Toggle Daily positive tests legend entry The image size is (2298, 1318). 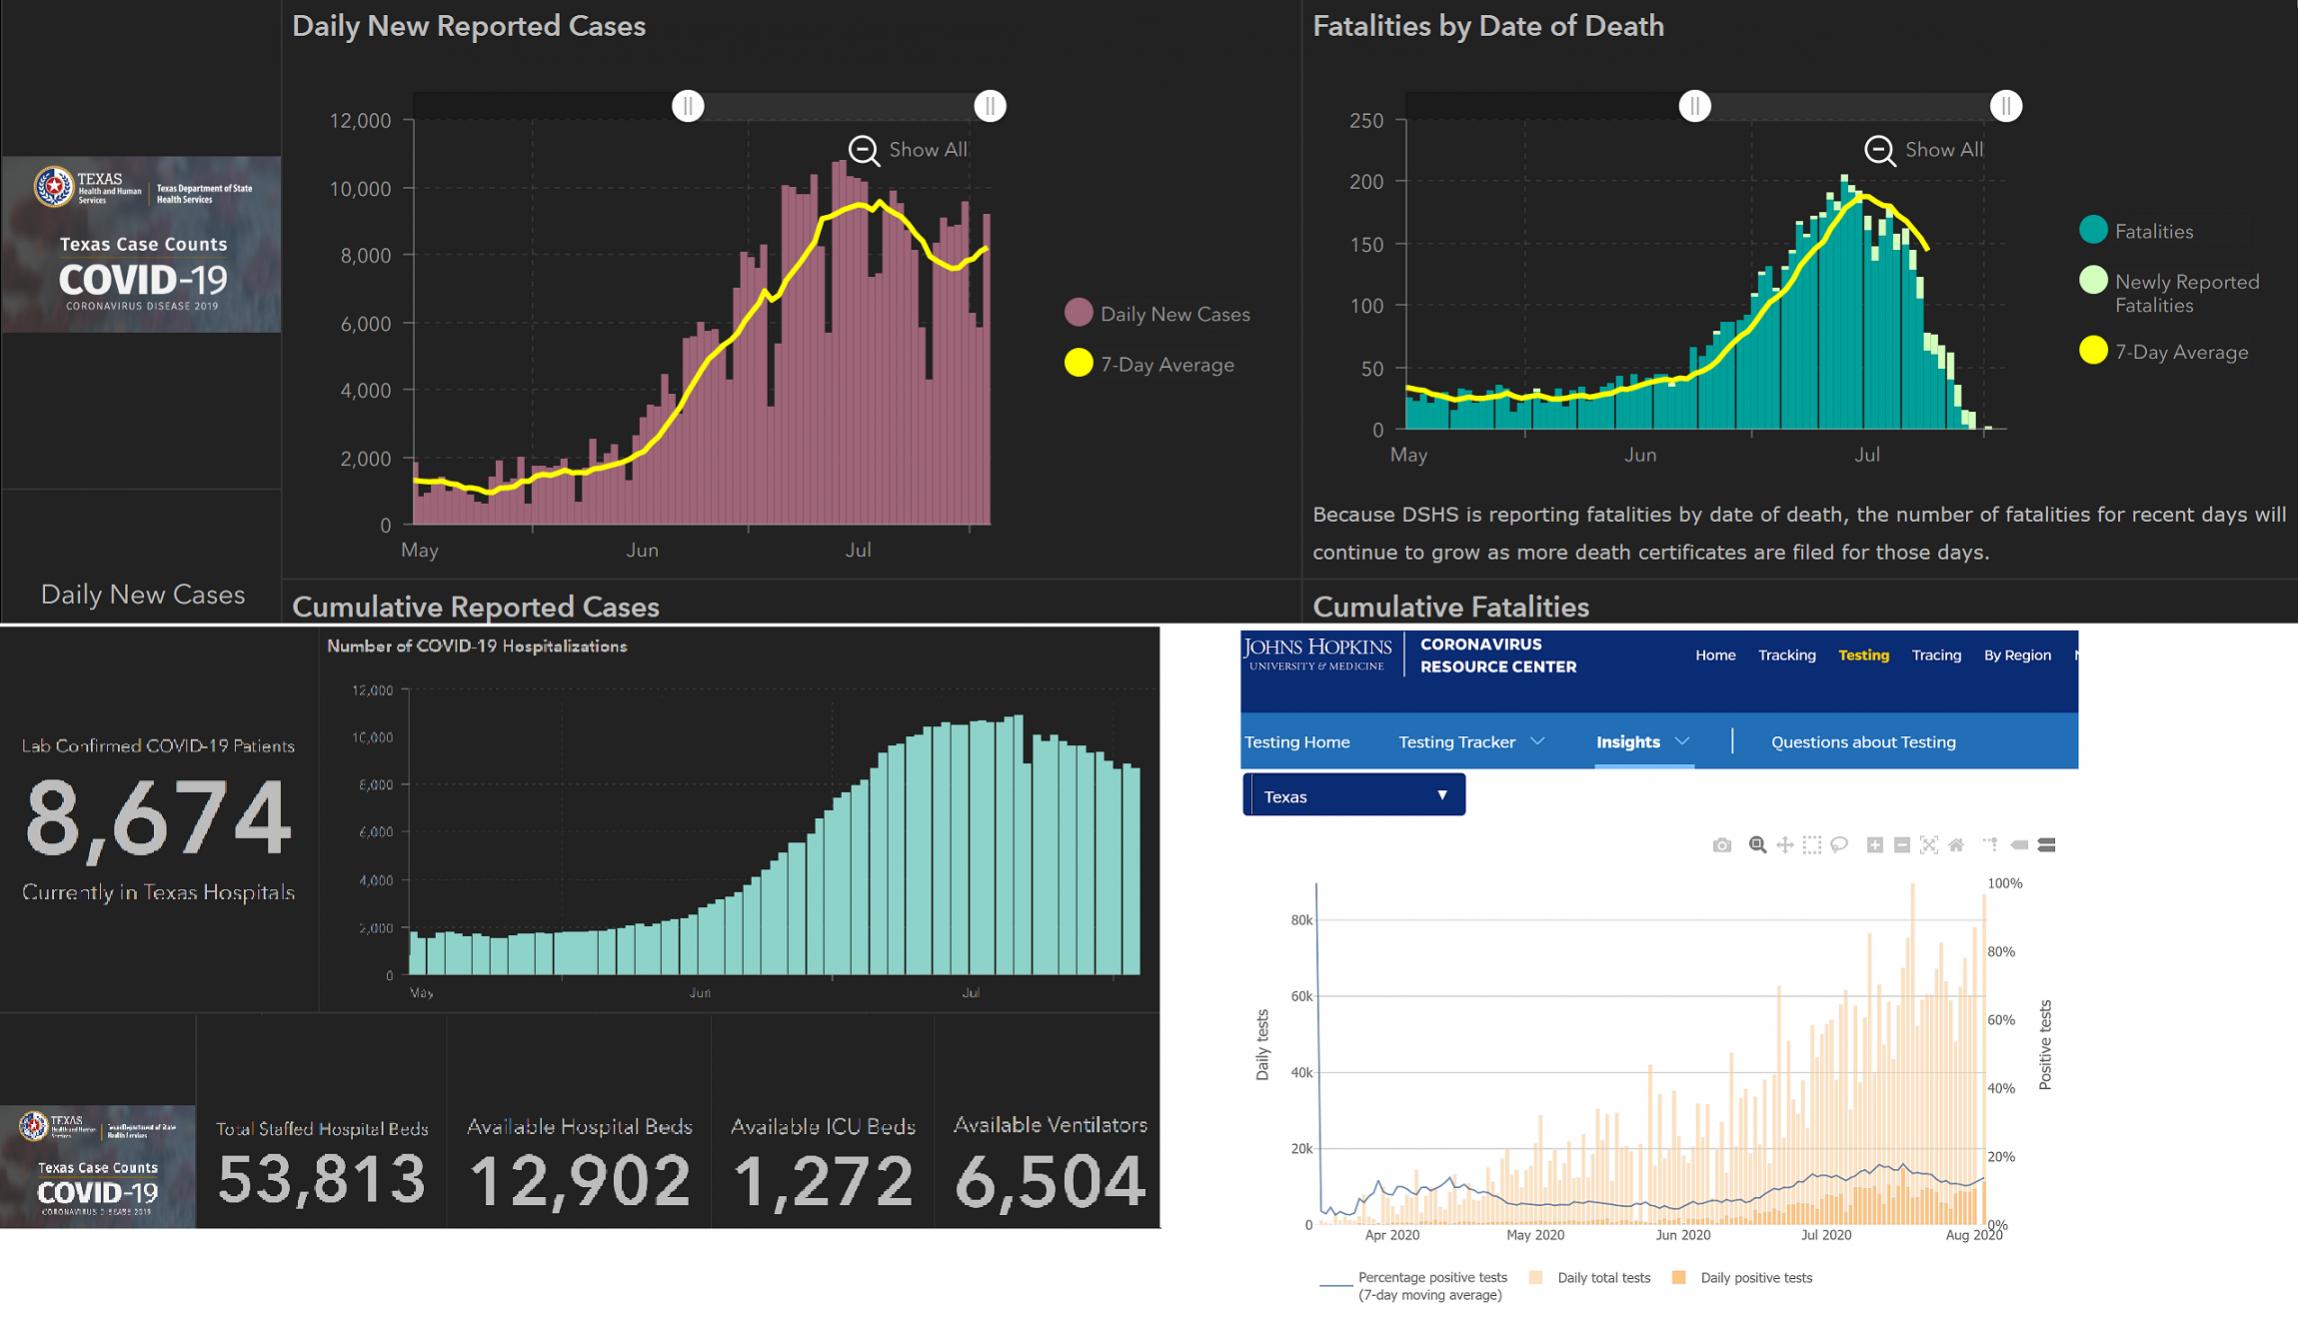pos(1743,1277)
